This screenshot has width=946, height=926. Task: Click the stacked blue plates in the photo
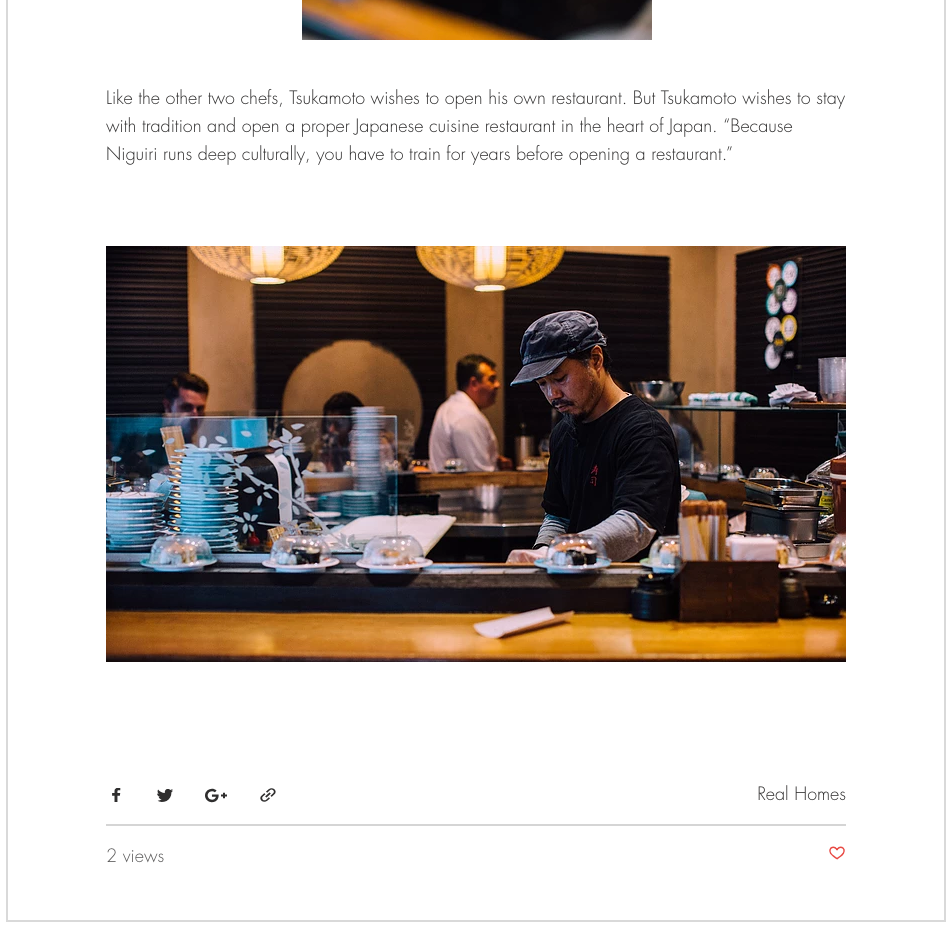coord(202,499)
